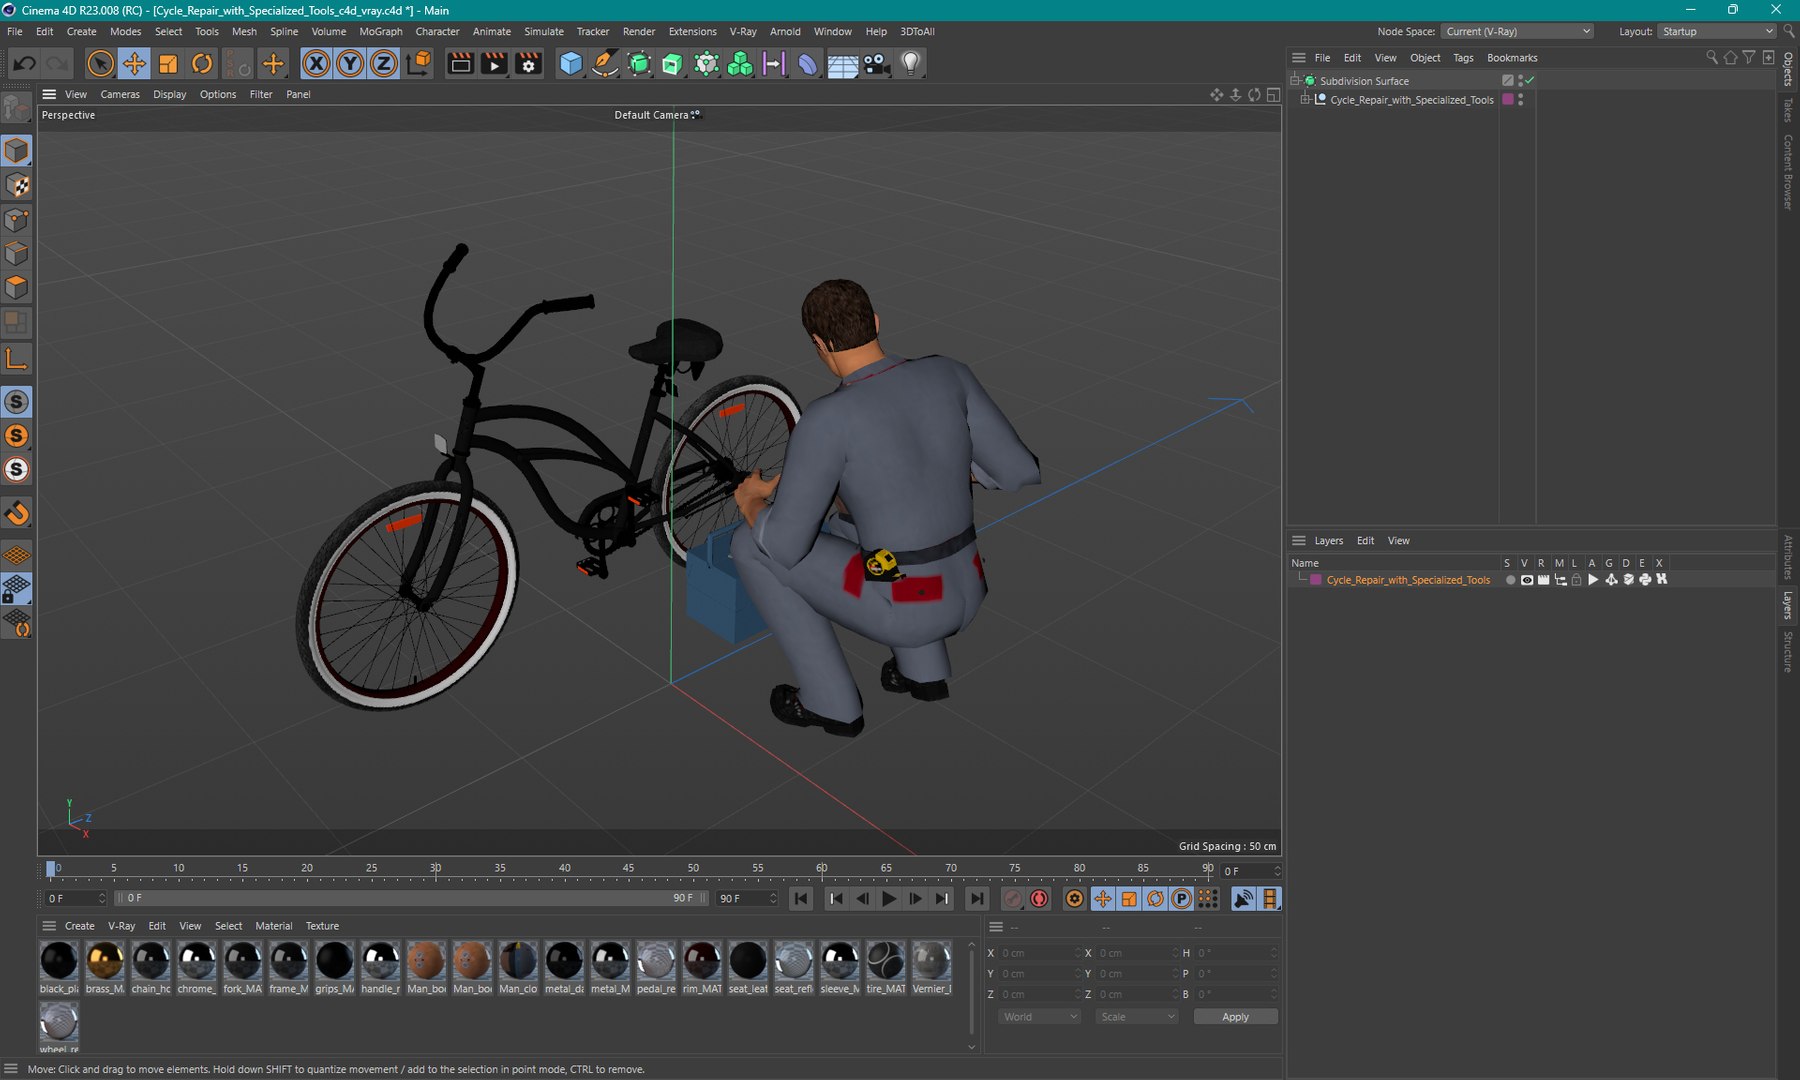Image resolution: width=1800 pixels, height=1080 pixels.
Task: Toggle Y axis lock
Action: click(x=350, y=63)
